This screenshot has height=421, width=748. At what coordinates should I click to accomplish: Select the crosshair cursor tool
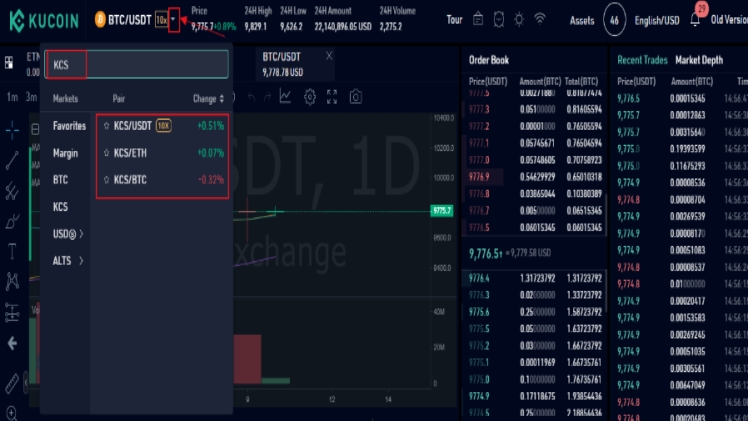point(12,129)
